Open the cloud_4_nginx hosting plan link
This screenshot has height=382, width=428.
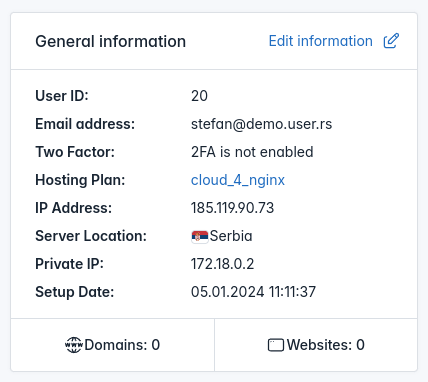[x=238, y=180]
